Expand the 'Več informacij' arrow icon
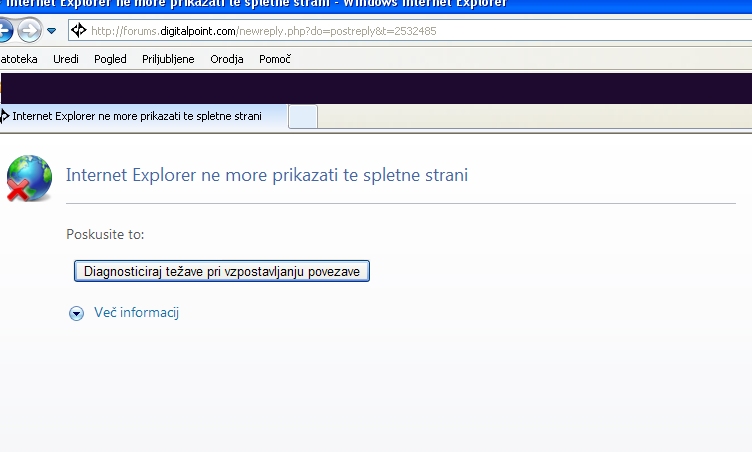The height and width of the screenshot is (452, 752). [76, 313]
